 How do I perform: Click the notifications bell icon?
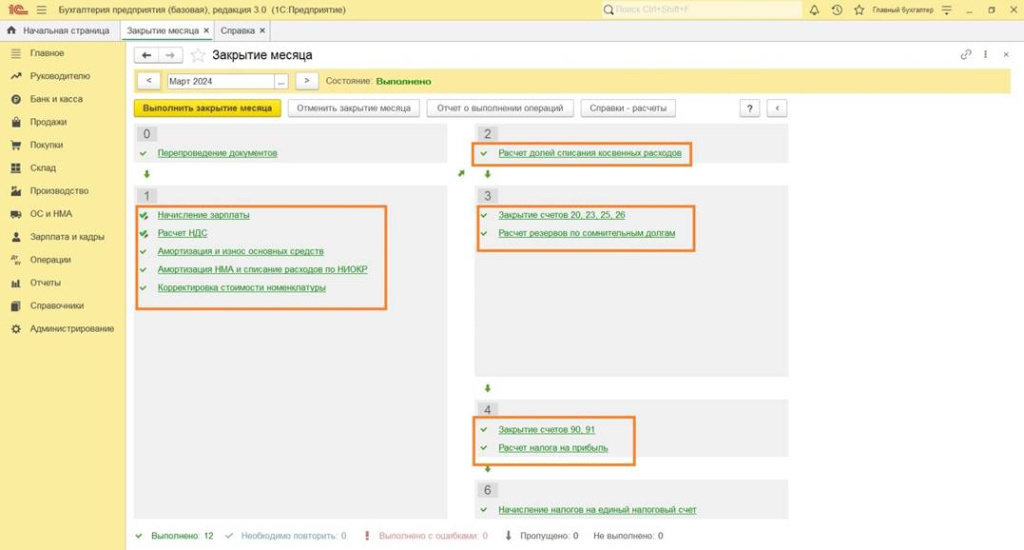[x=813, y=10]
